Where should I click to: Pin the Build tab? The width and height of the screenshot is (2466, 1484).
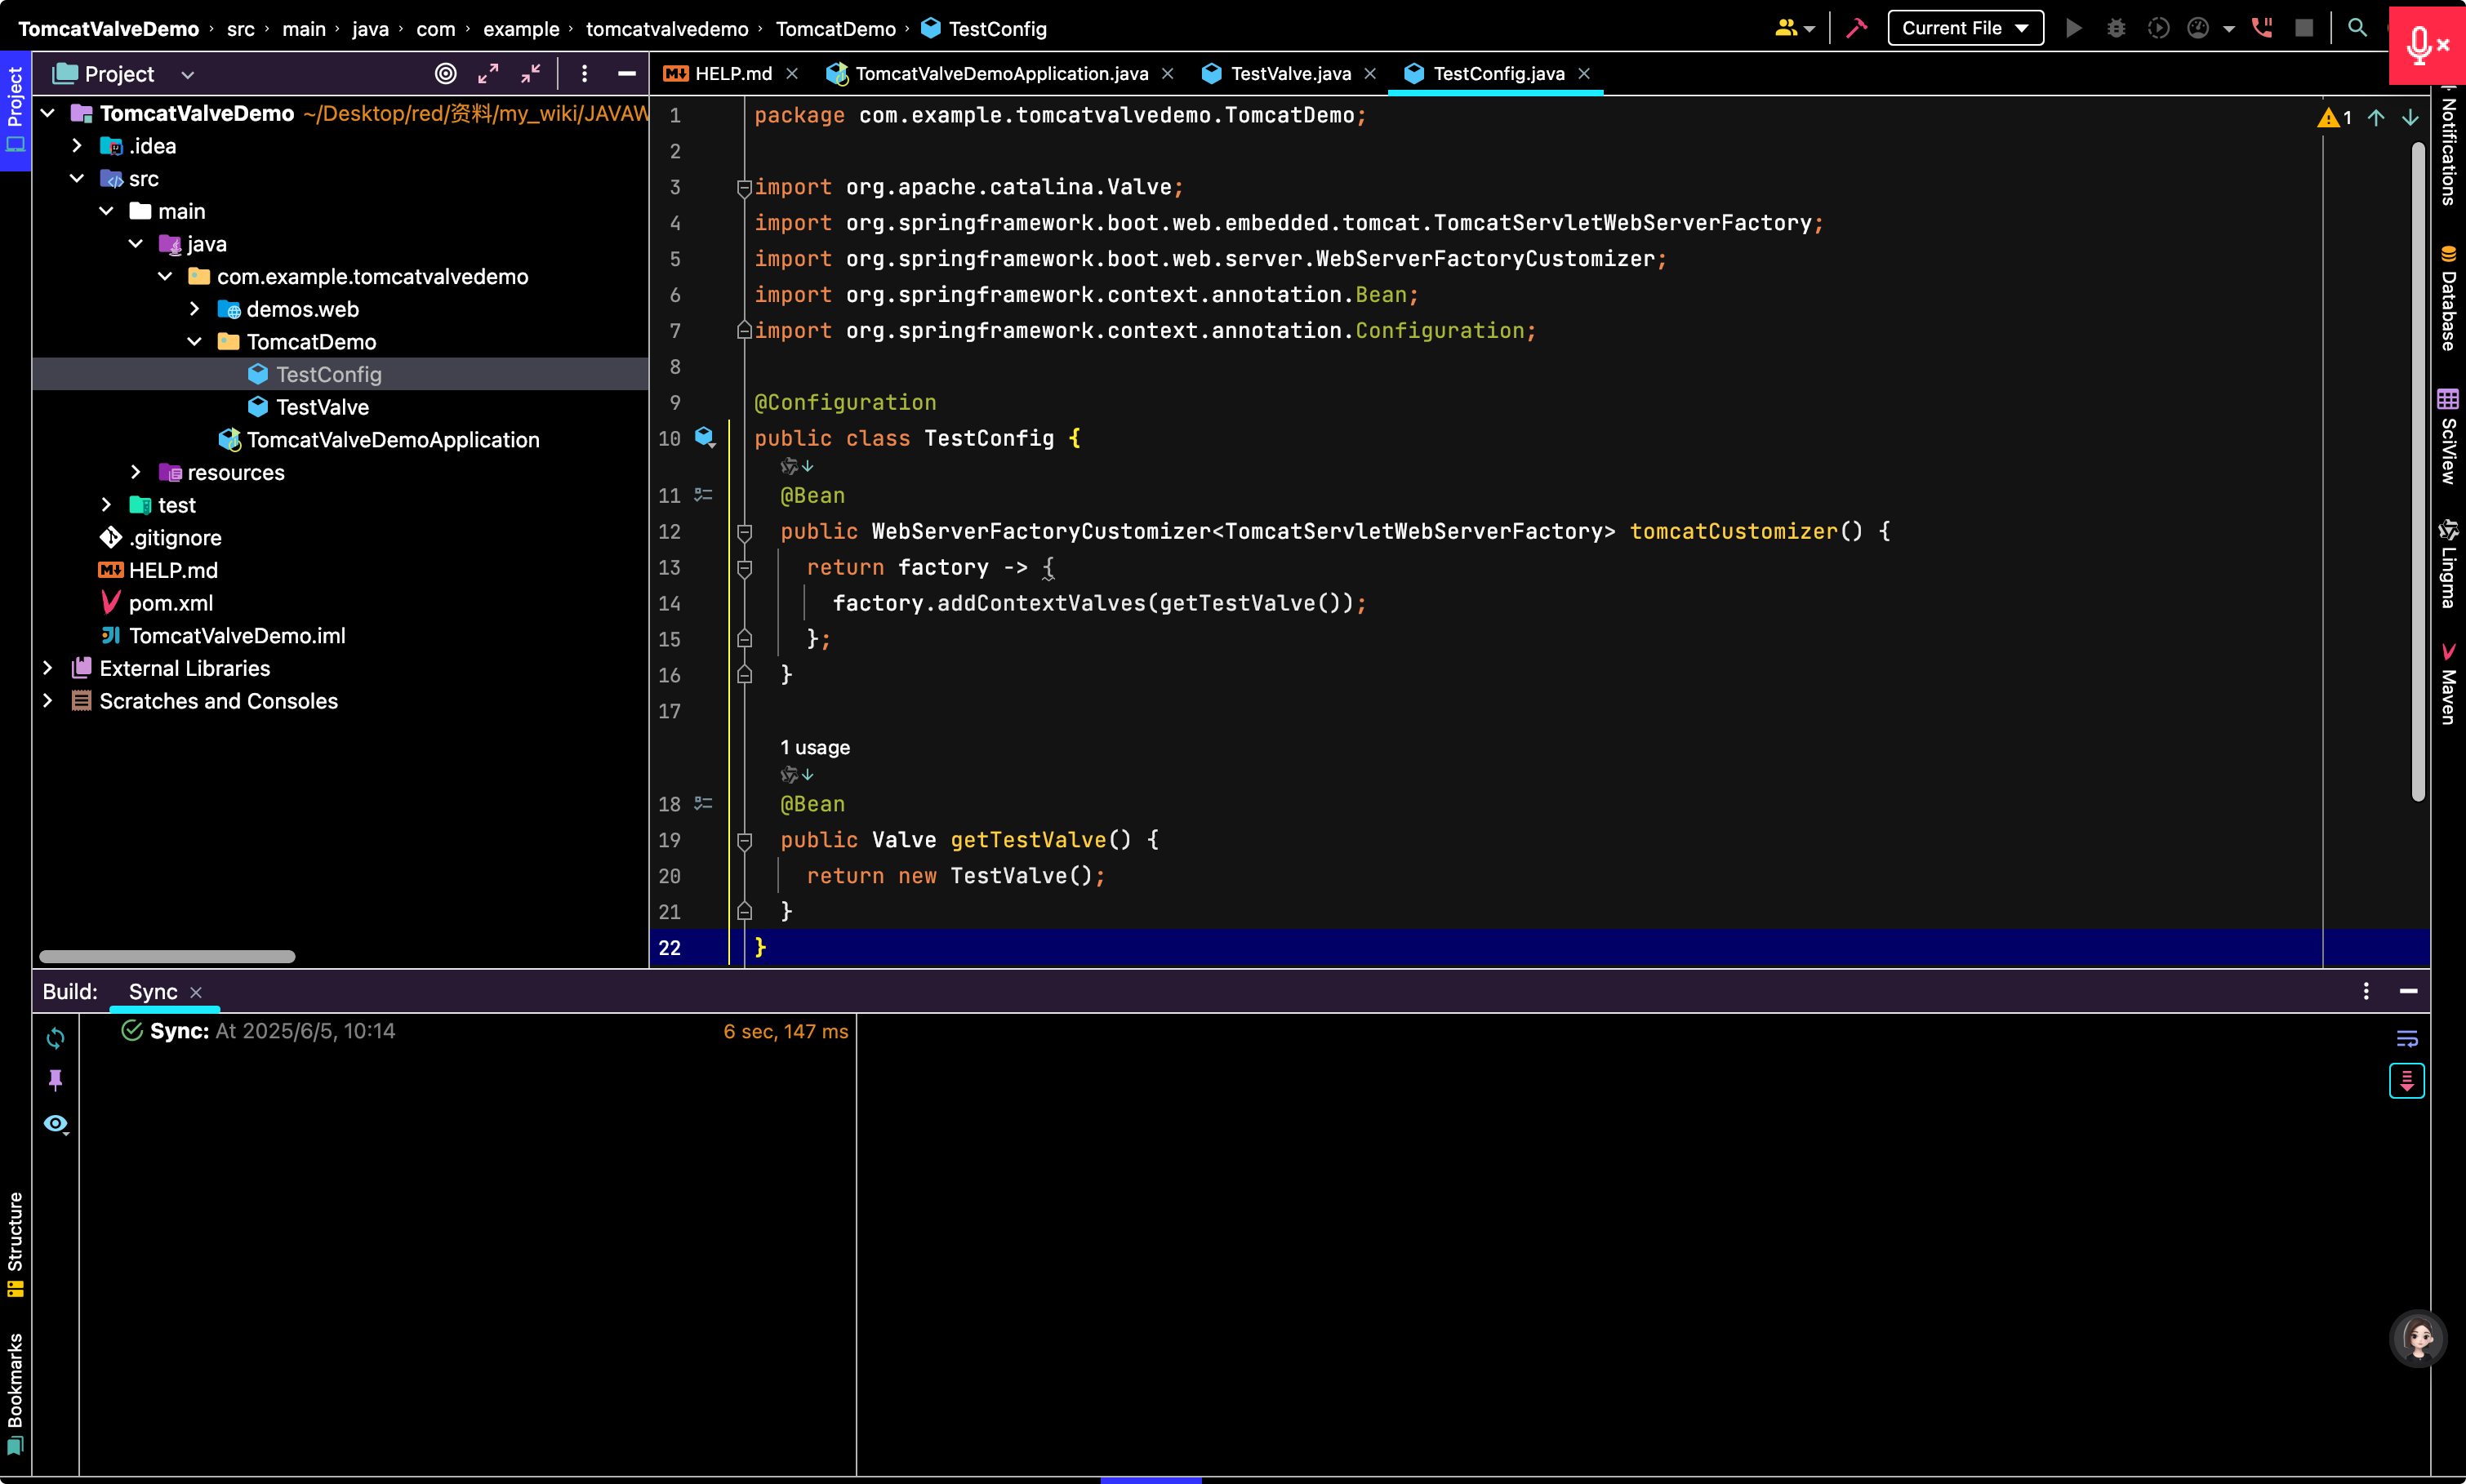pyautogui.click(x=55, y=1080)
